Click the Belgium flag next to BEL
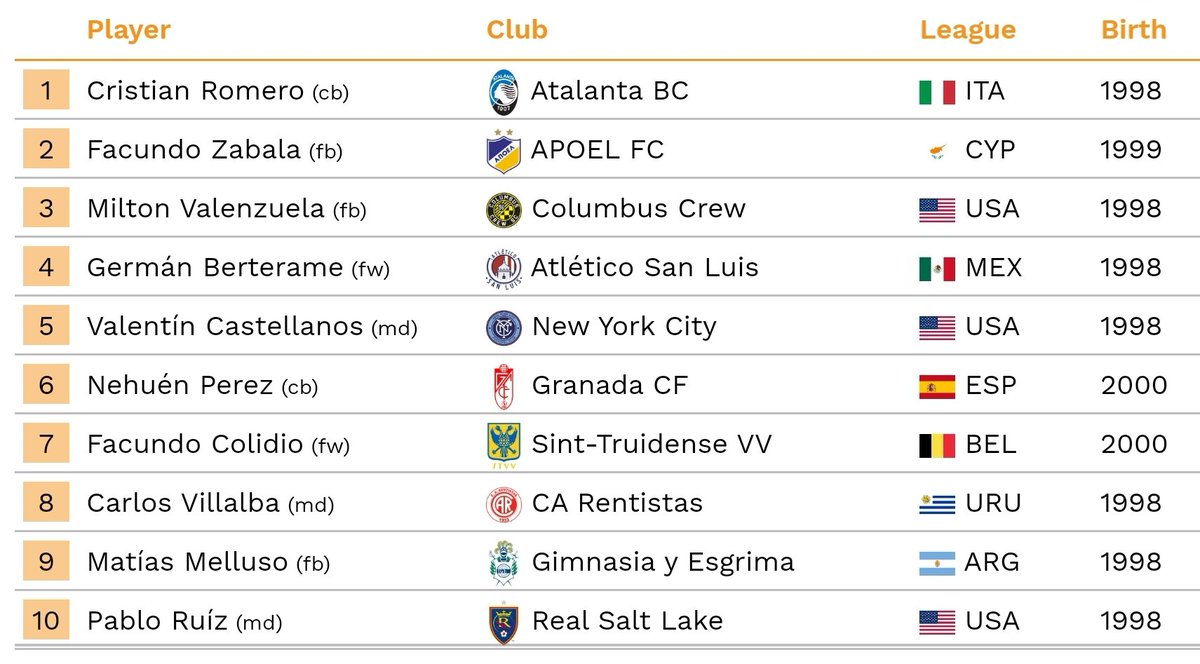Image resolution: width=1200 pixels, height=664 pixels. pos(937,445)
